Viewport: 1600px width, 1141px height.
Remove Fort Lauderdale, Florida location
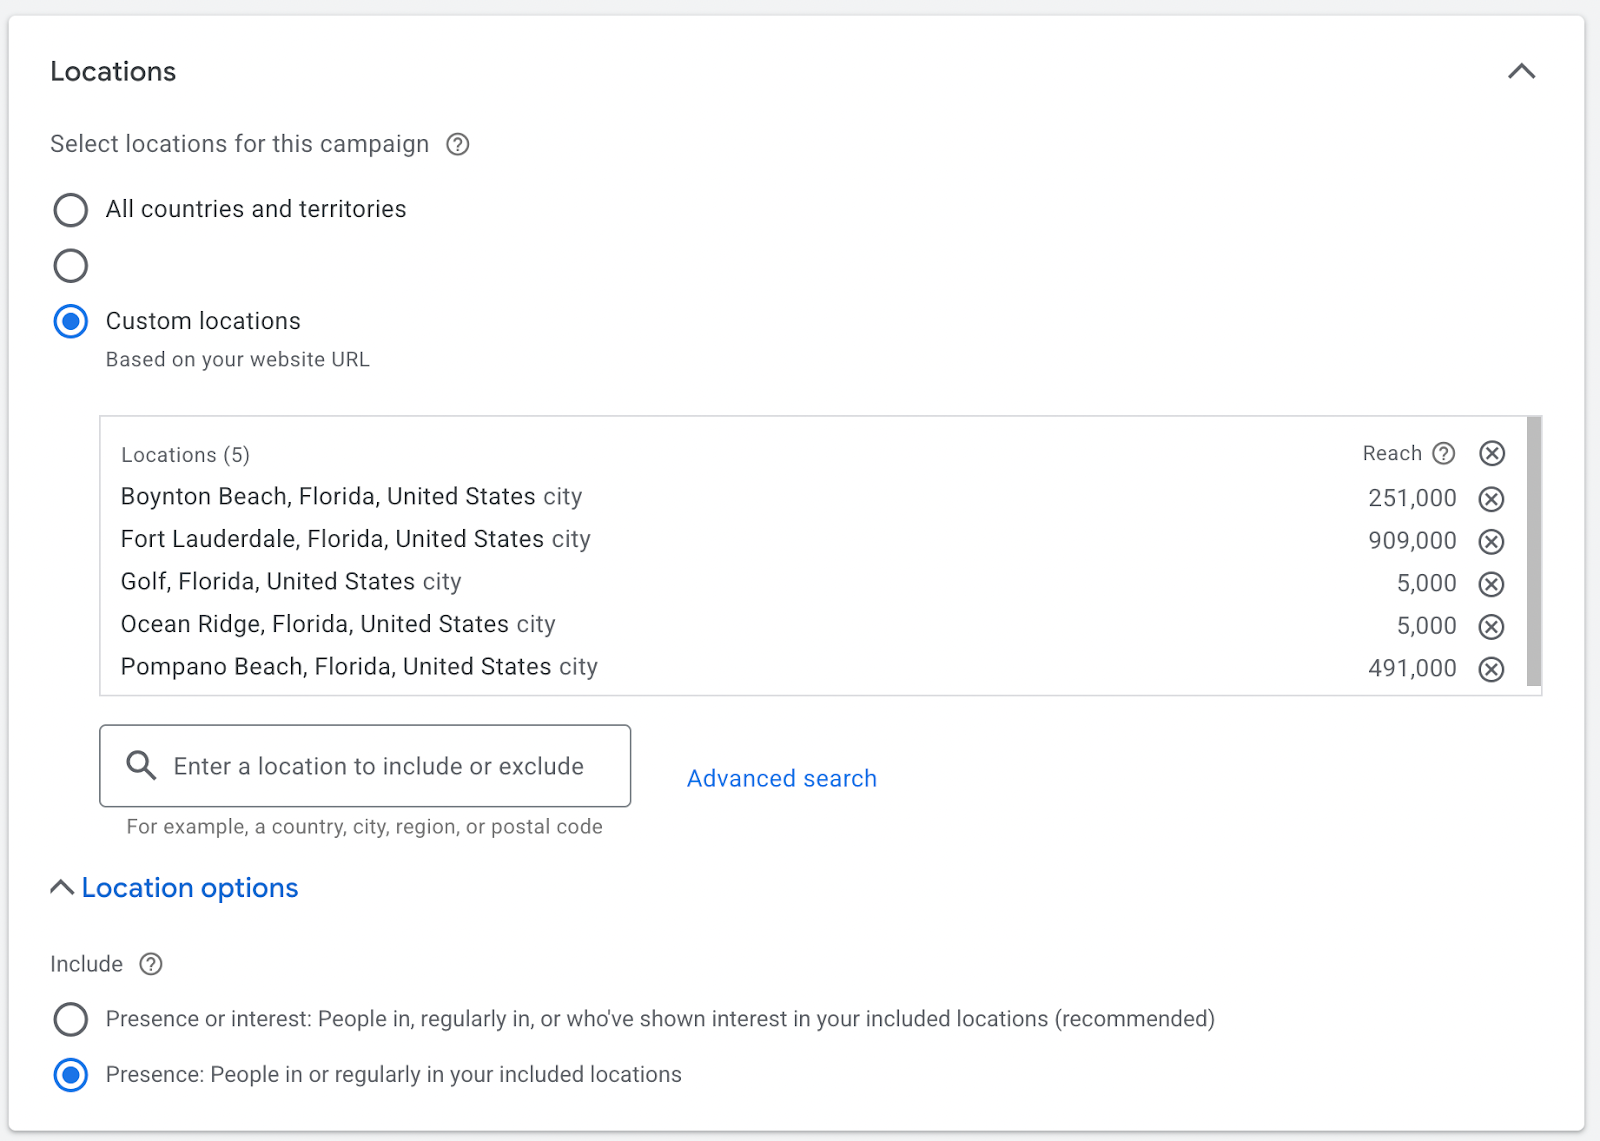pos(1491,541)
